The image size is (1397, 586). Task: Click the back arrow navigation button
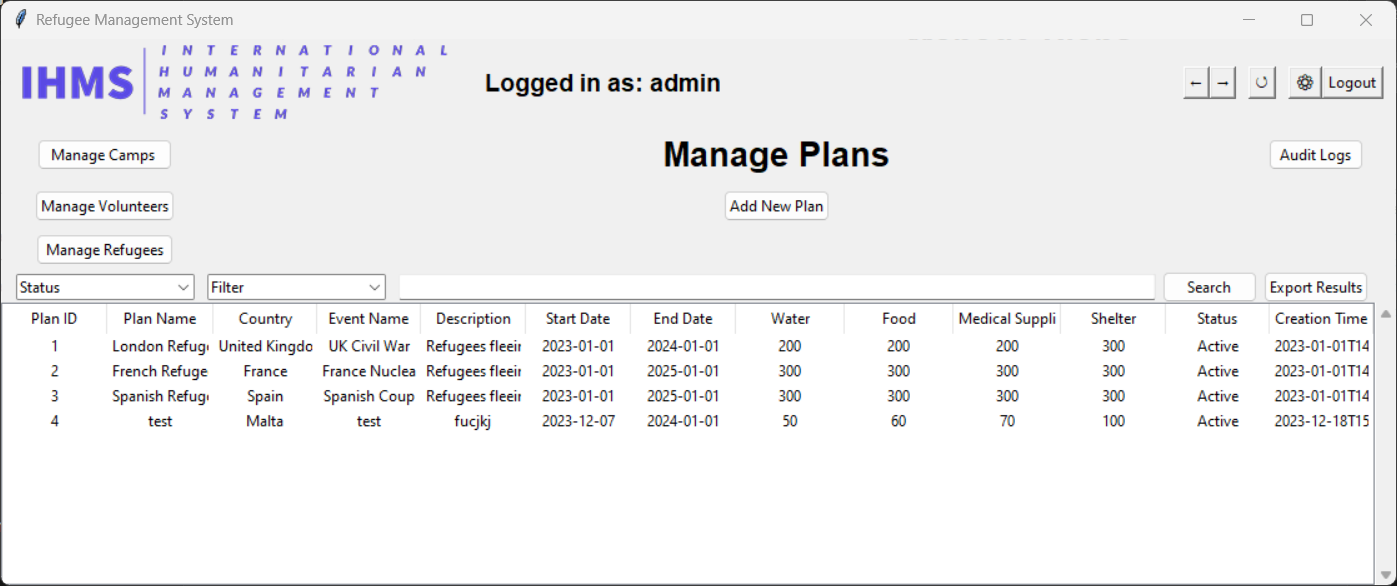pyautogui.click(x=1196, y=83)
